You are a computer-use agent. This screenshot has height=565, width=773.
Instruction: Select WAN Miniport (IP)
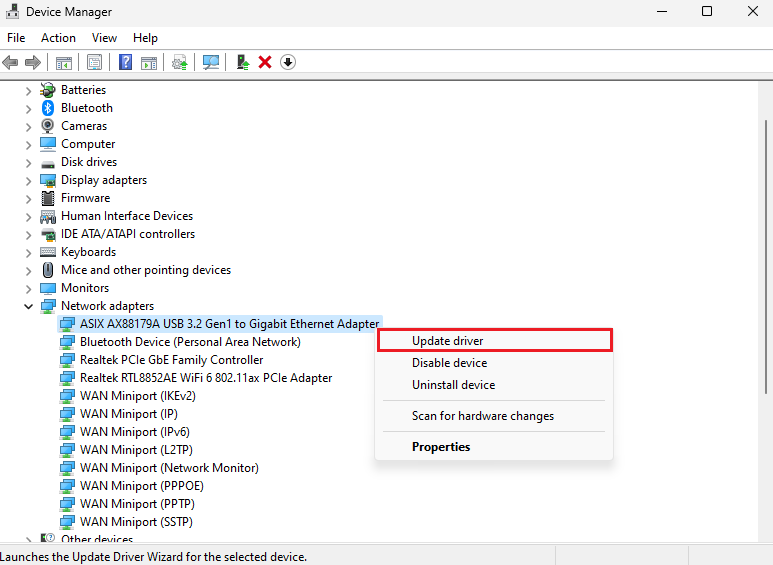pos(129,414)
